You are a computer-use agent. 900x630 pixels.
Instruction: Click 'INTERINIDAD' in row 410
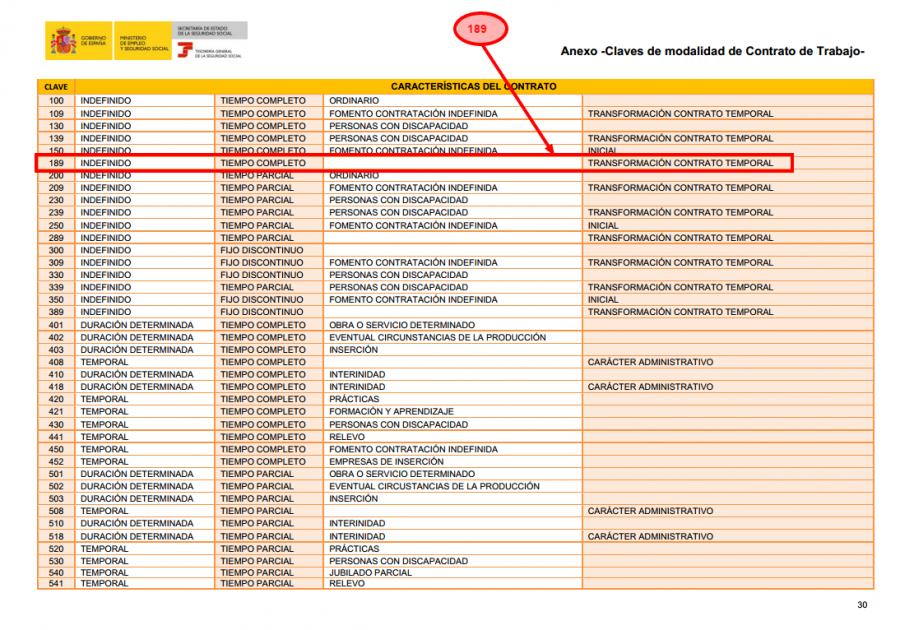[357, 375]
